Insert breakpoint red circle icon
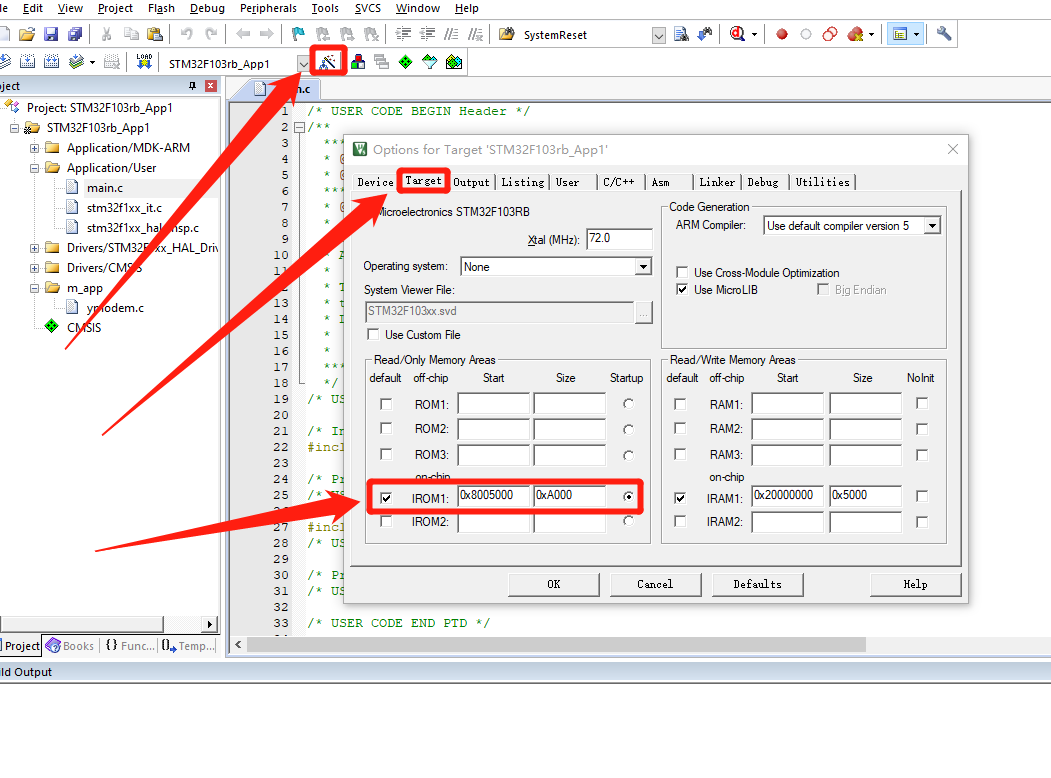Viewport: 1051px width, 778px height. click(x=782, y=34)
